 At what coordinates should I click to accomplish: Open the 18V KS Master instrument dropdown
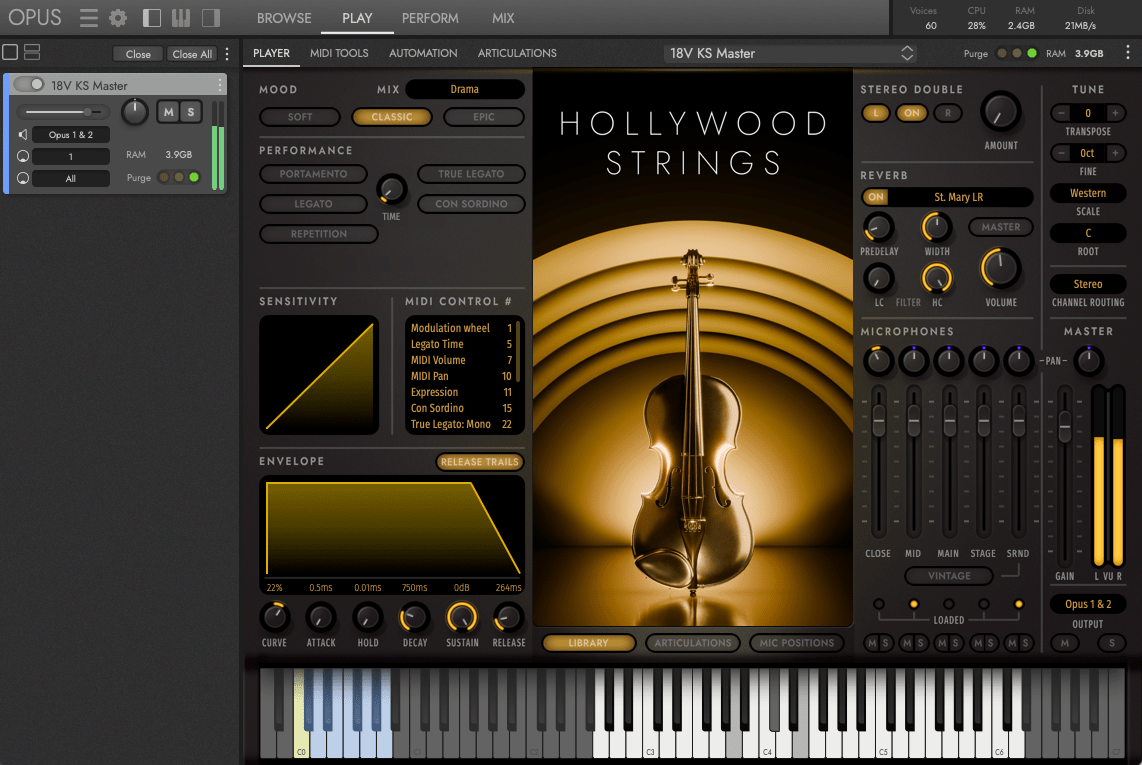point(789,53)
